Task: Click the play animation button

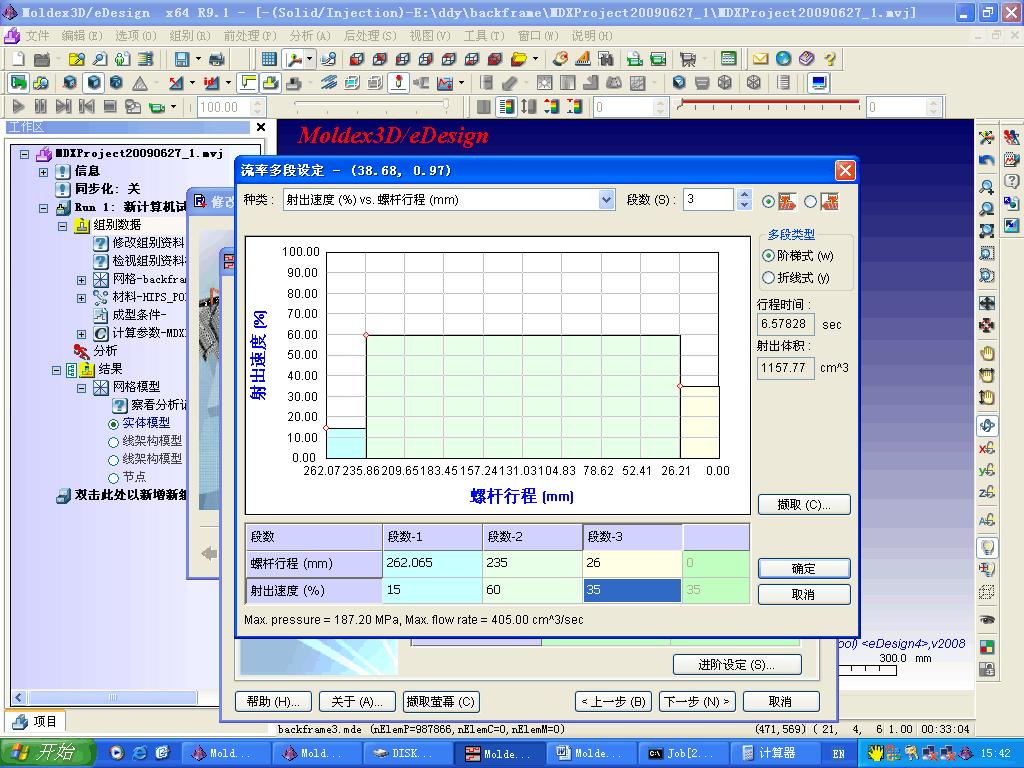Action: pyautogui.click(x=18, y=106)
